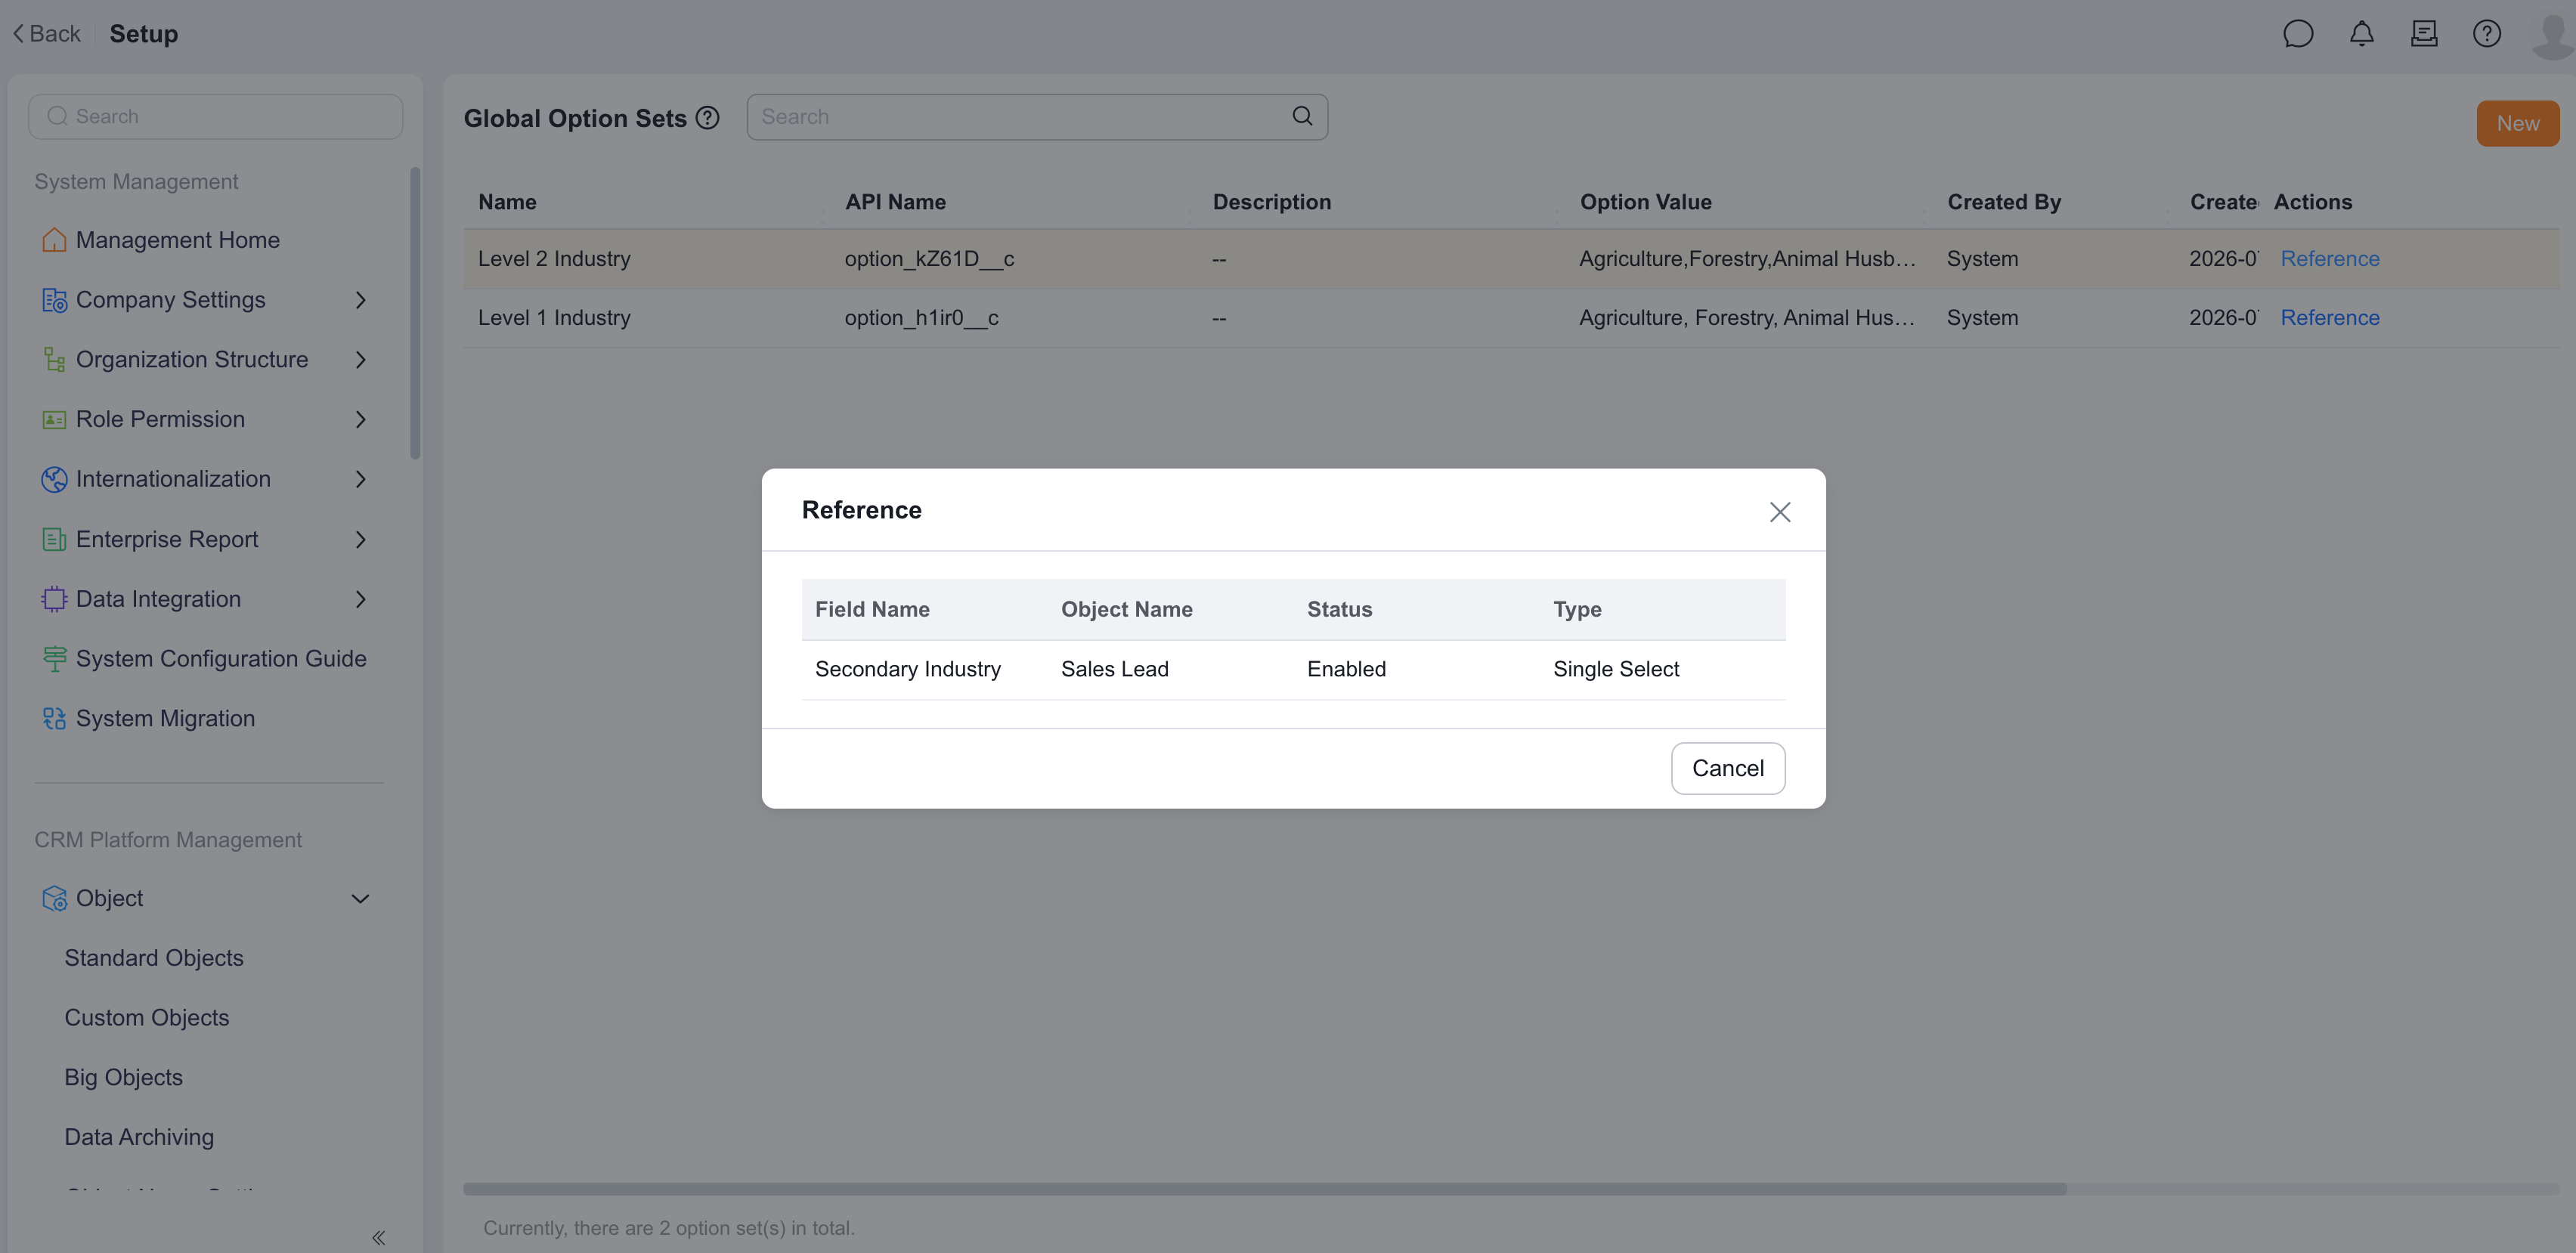The height and width of the screenshot is (1253, 2576).
Task: Open notifications bell icon
Action: click(x=2361, y=34)
